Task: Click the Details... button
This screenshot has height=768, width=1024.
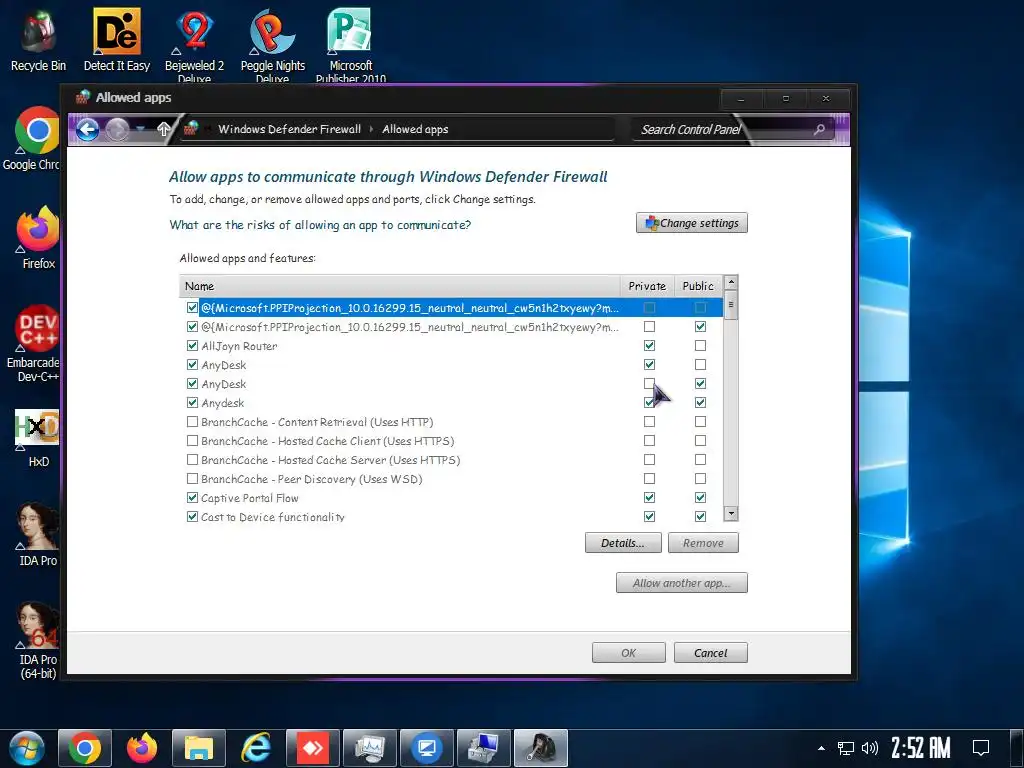Action: [x=623, y=543]
